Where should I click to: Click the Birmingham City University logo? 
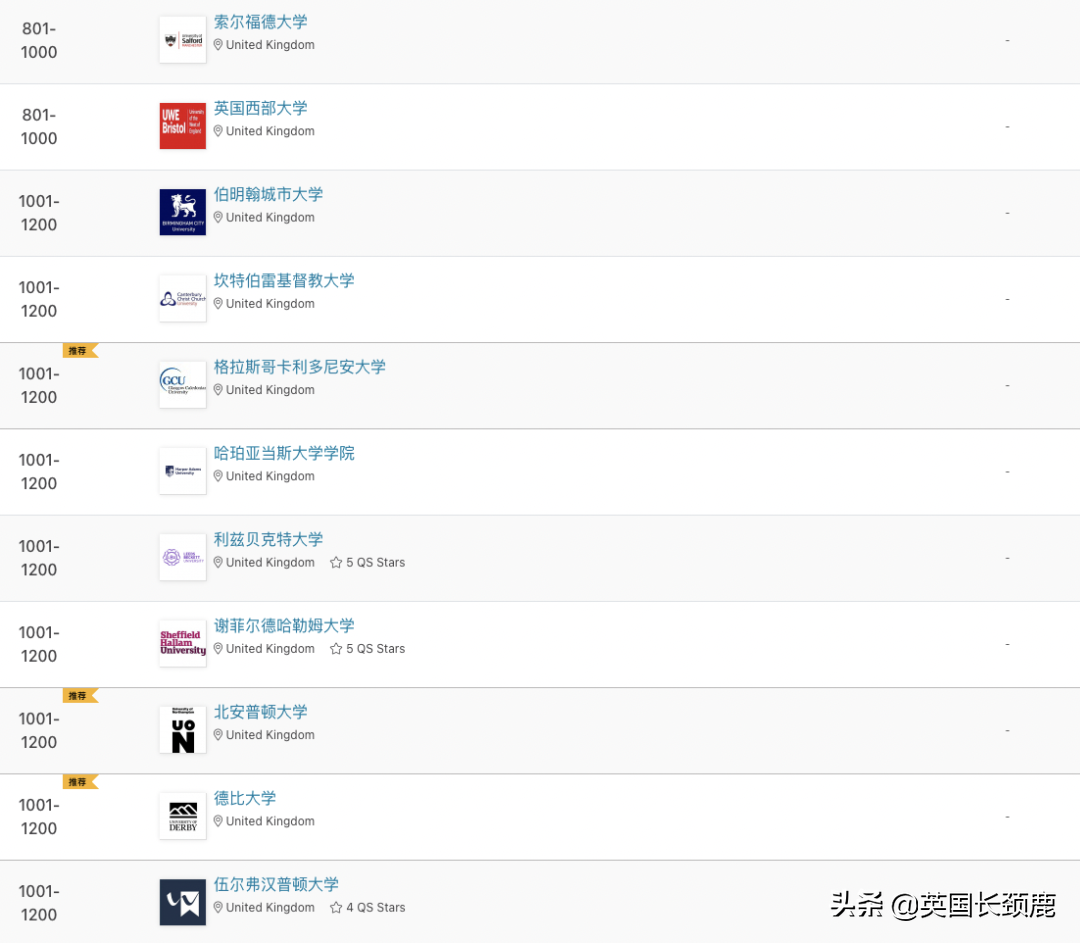(183, 212)
